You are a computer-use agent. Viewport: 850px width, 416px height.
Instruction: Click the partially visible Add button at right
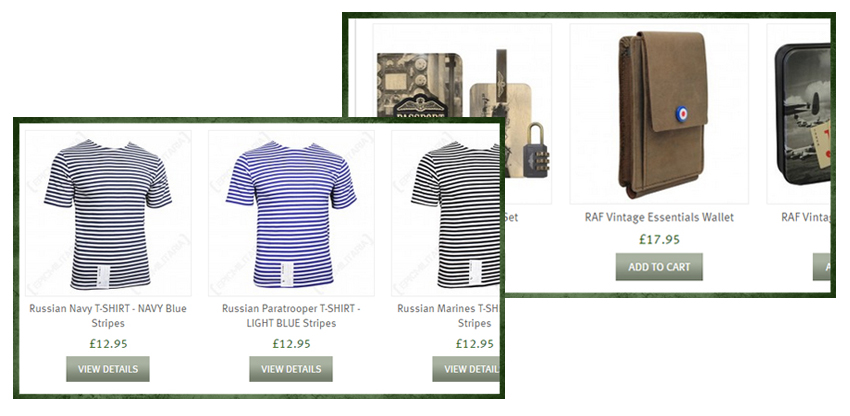coord(821,267)
